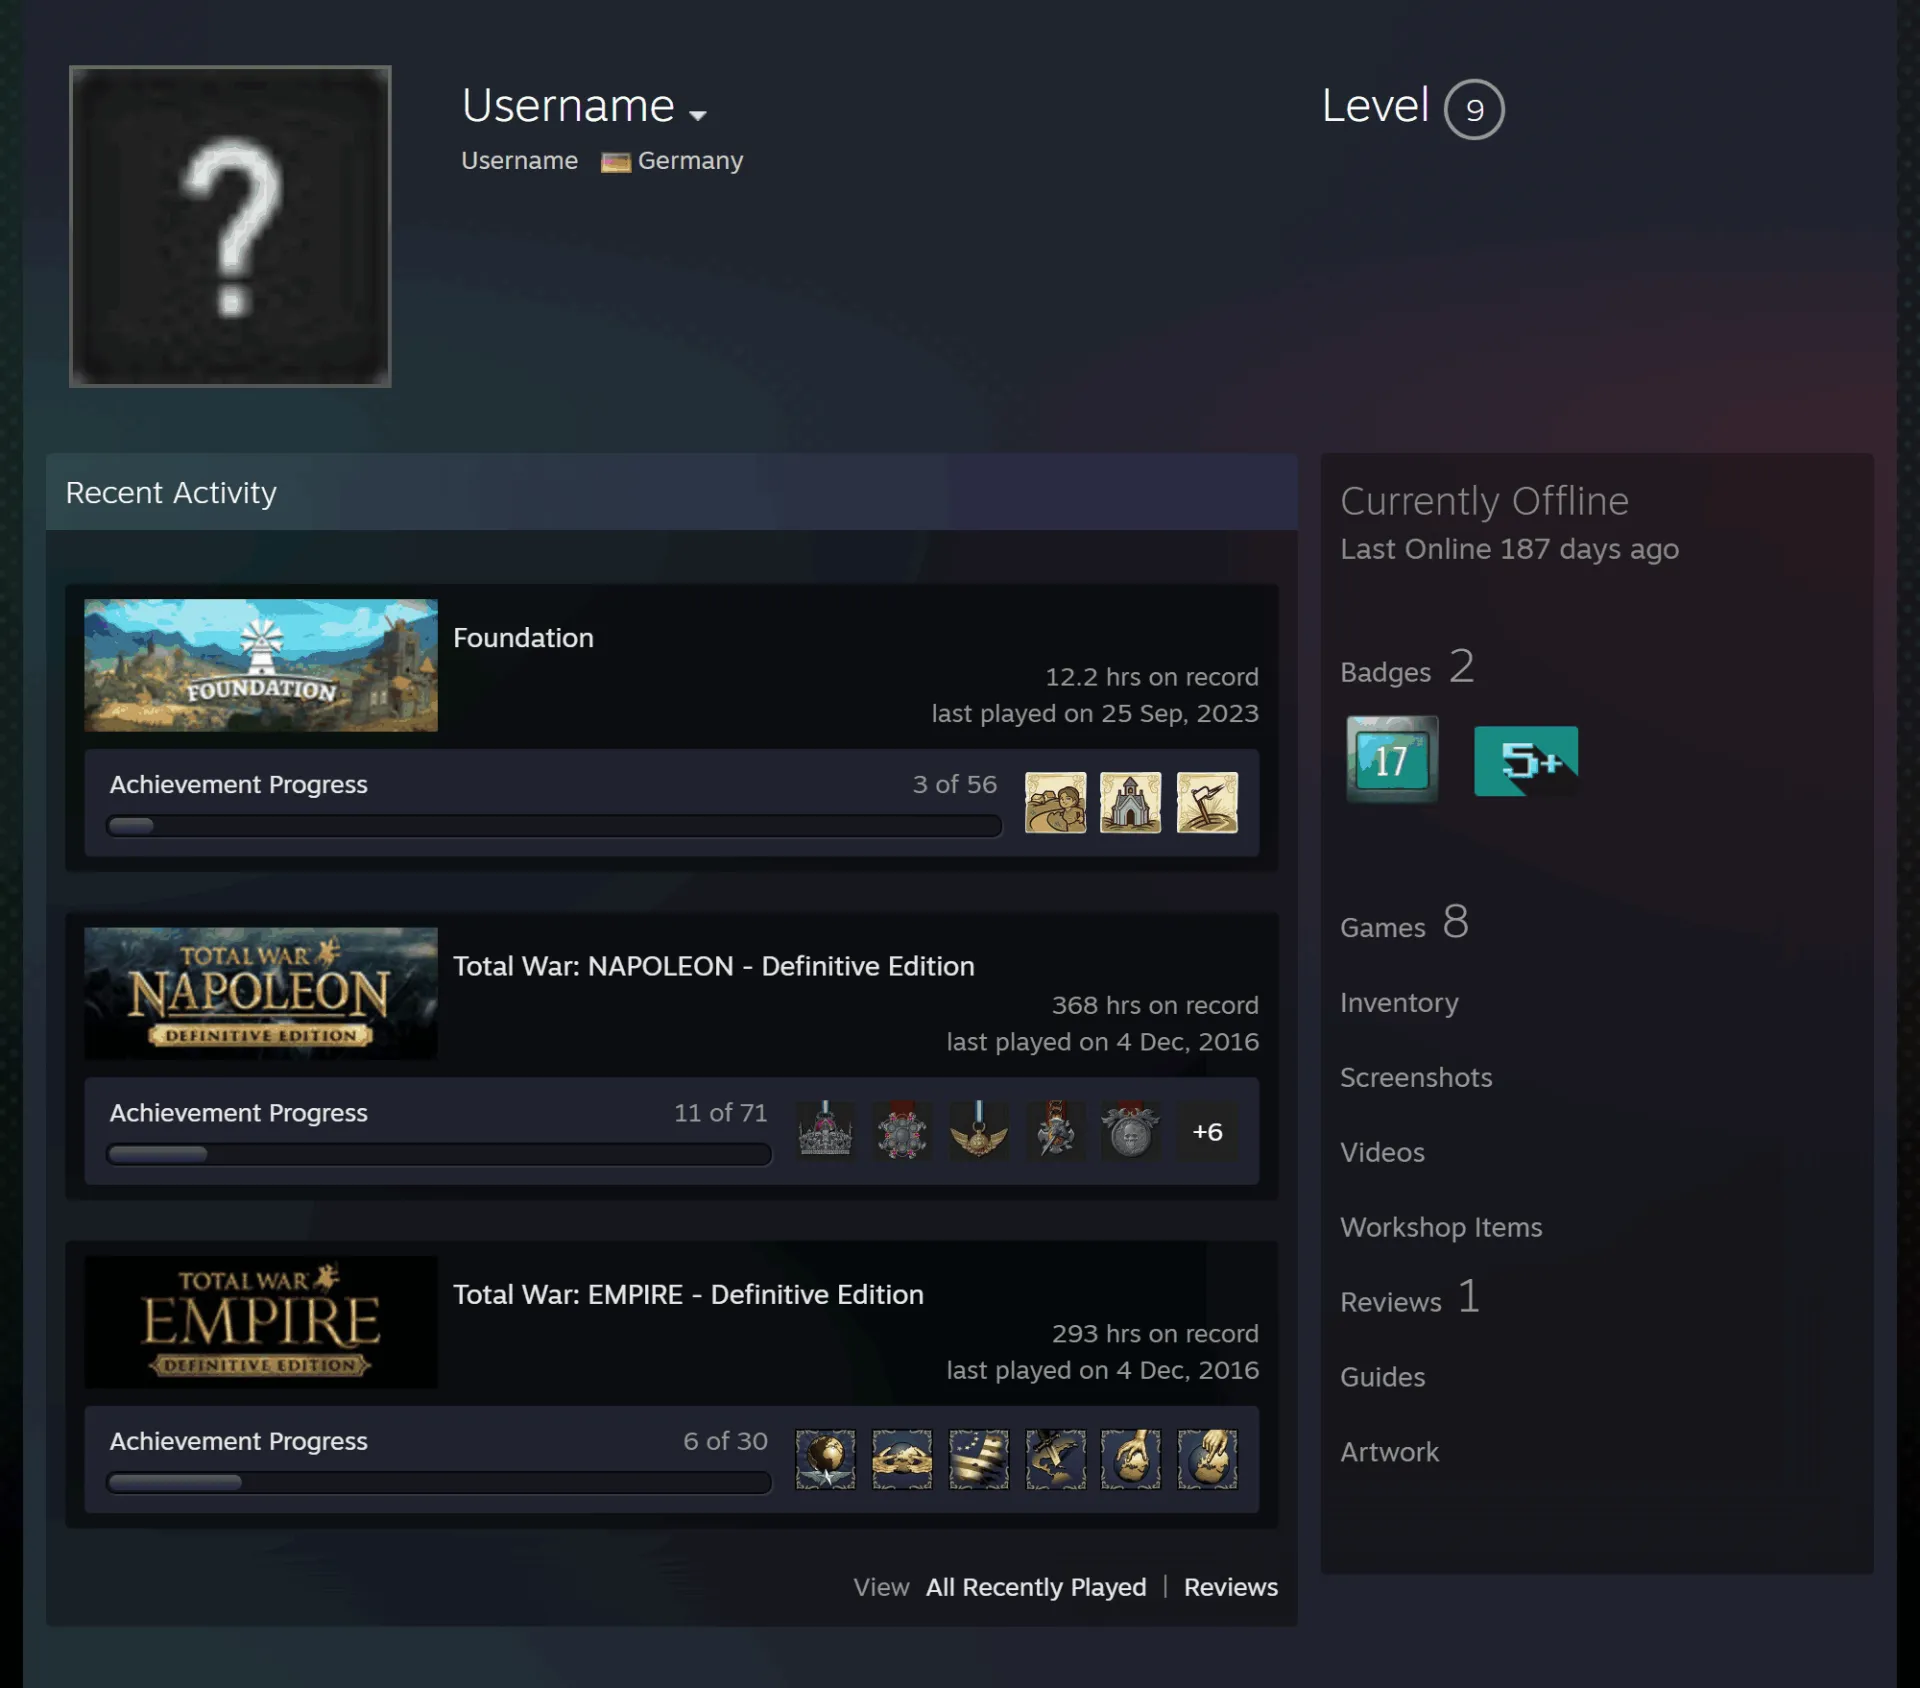The image size is (1920, 1688).
Task: Open Total War: NAPOLEON - Definitive Edition title
Action: pos(714,966)
